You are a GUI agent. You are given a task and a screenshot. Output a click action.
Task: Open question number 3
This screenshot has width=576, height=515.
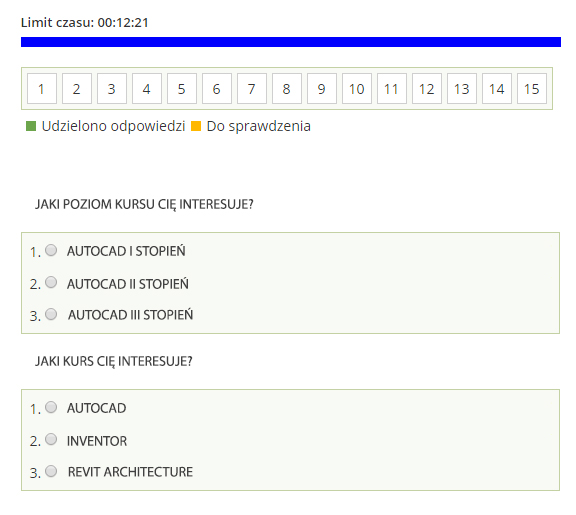(x=112, y=89)
